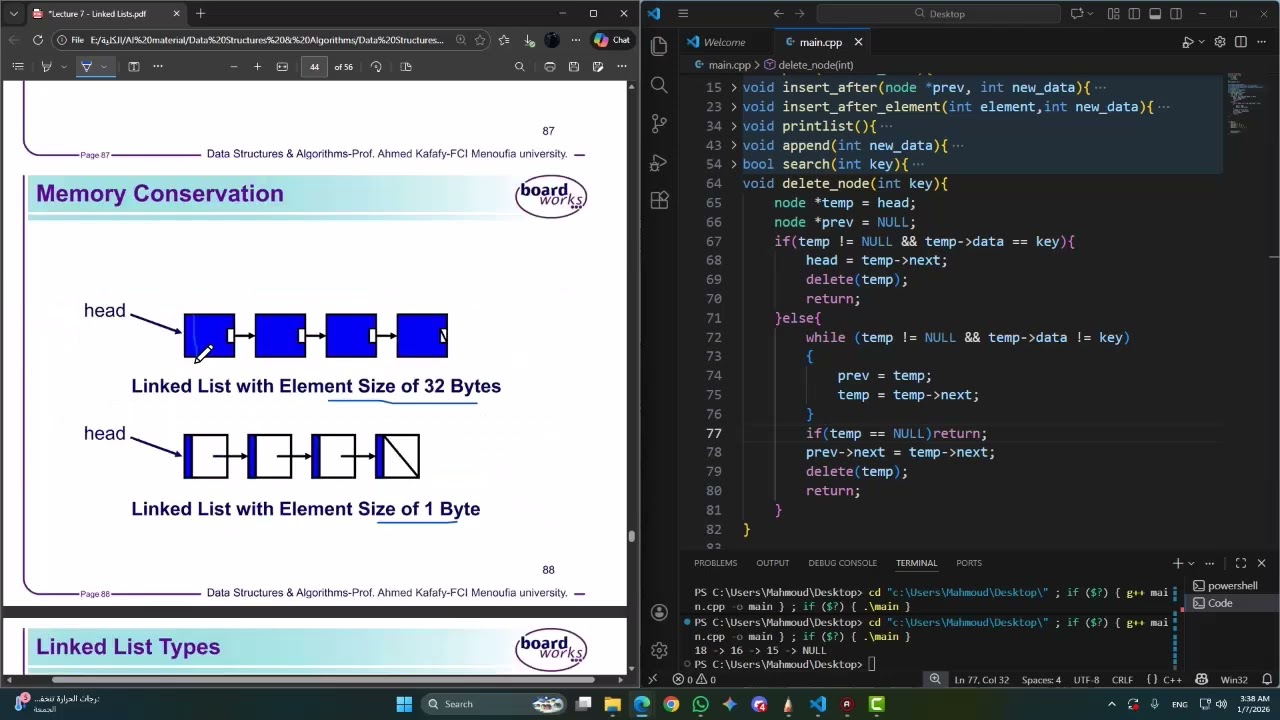Expand the folded append function at line 43

[x=734, y=145]
